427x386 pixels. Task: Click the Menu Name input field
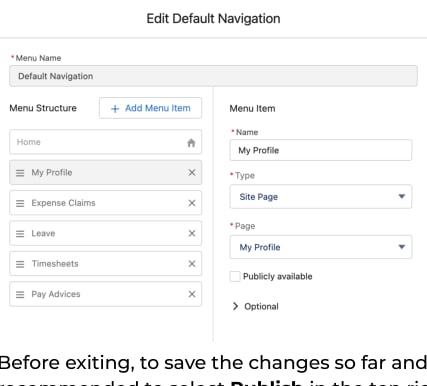point(213,76)
